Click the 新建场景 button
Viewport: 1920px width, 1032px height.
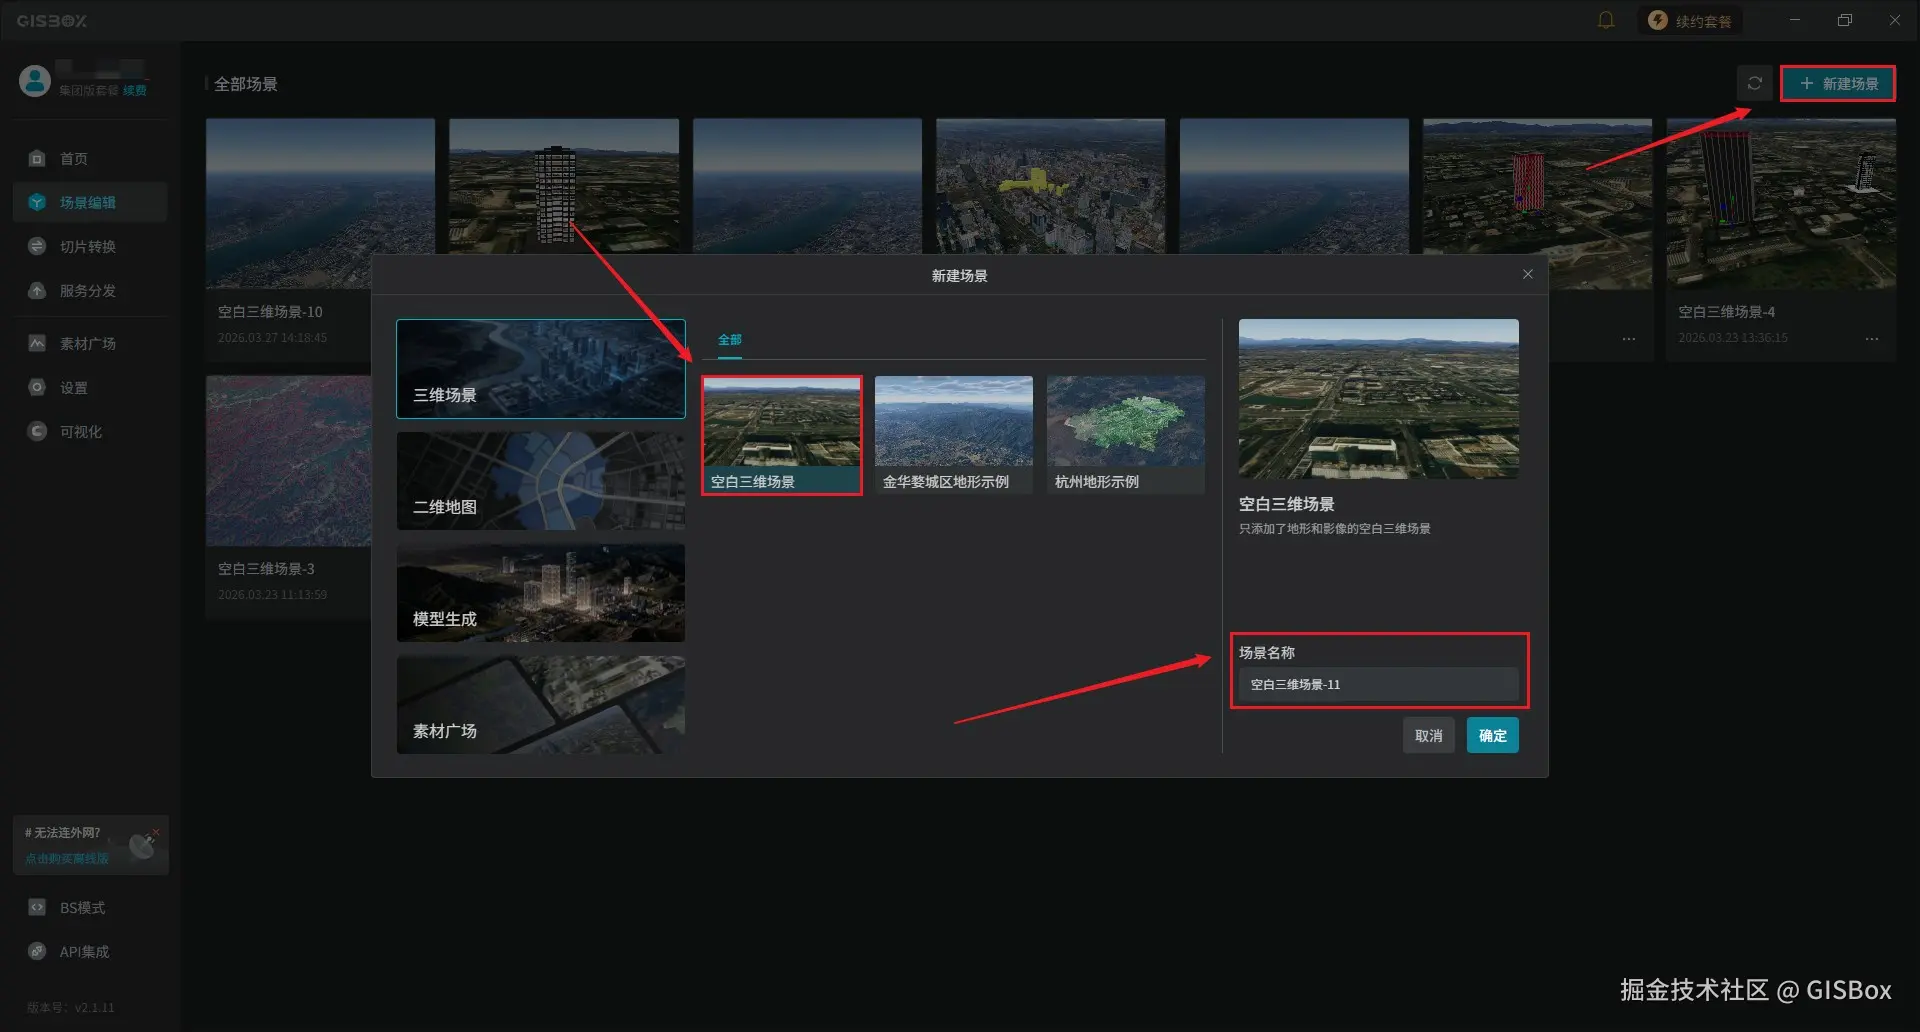1838,83
